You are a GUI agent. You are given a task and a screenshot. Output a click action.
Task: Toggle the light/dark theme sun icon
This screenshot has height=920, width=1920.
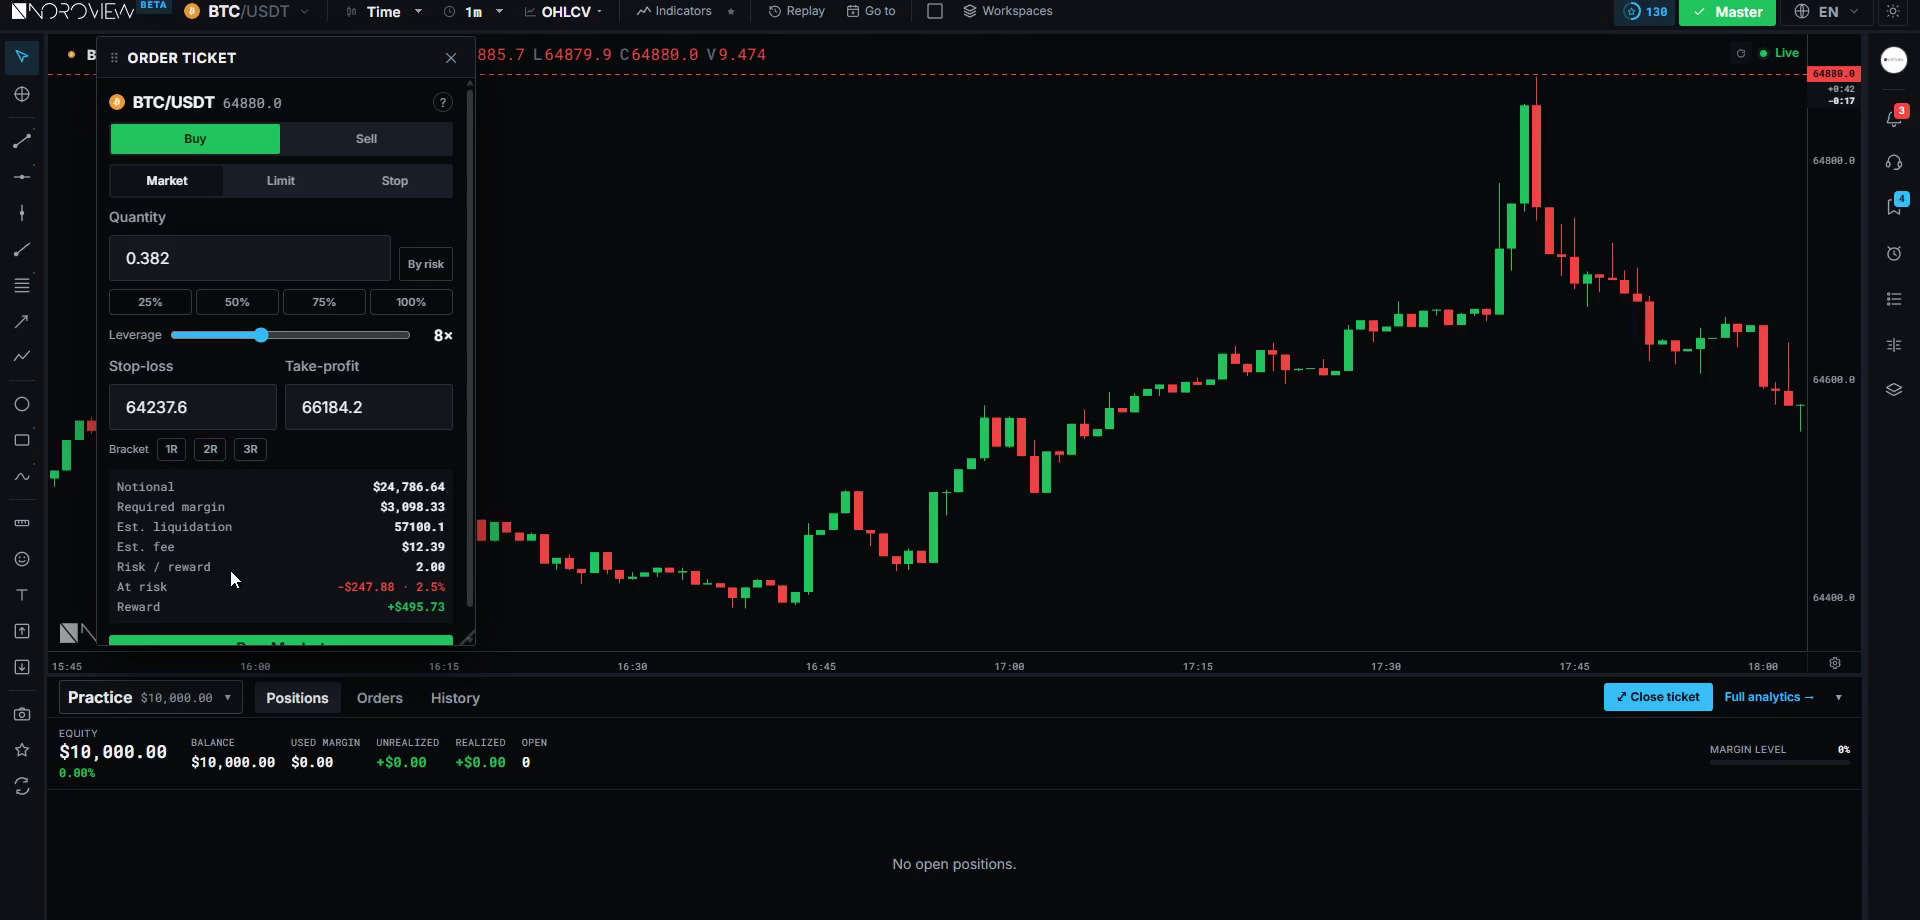[1893, 12]
